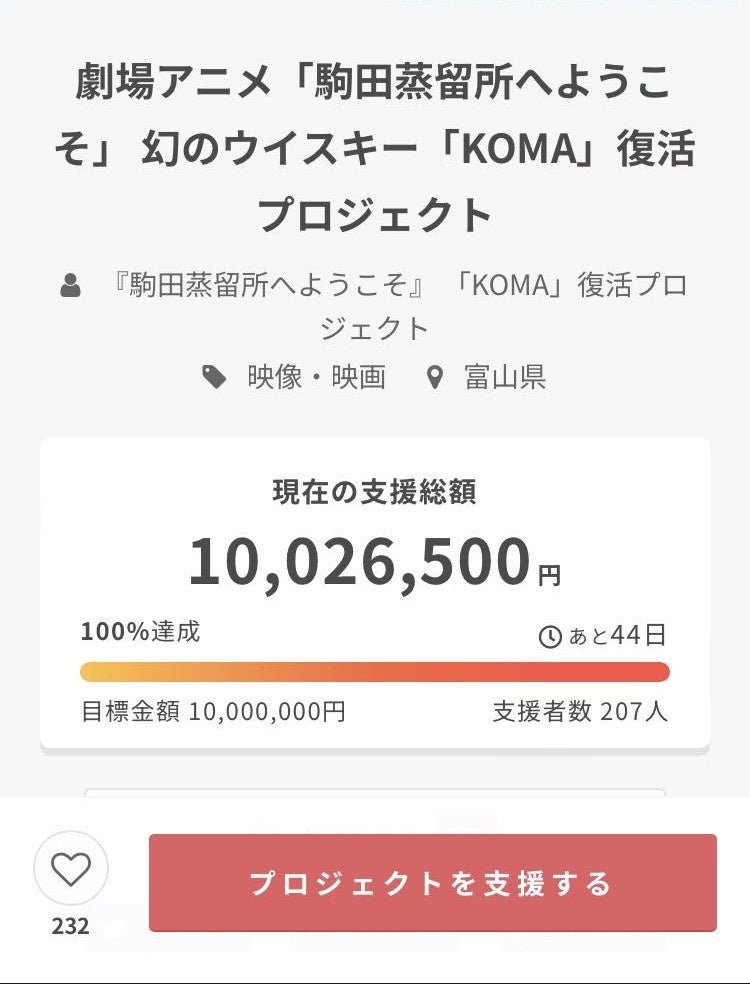The width and height of the screenshot is (750, 984).
Task: Click the tag icon next to 映像・映画
Action: (x=214, y=377)
